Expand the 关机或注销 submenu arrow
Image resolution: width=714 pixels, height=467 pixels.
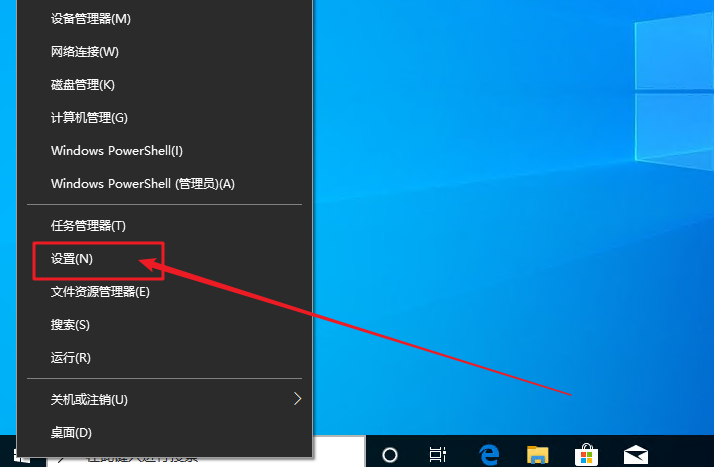coord(297,399)
